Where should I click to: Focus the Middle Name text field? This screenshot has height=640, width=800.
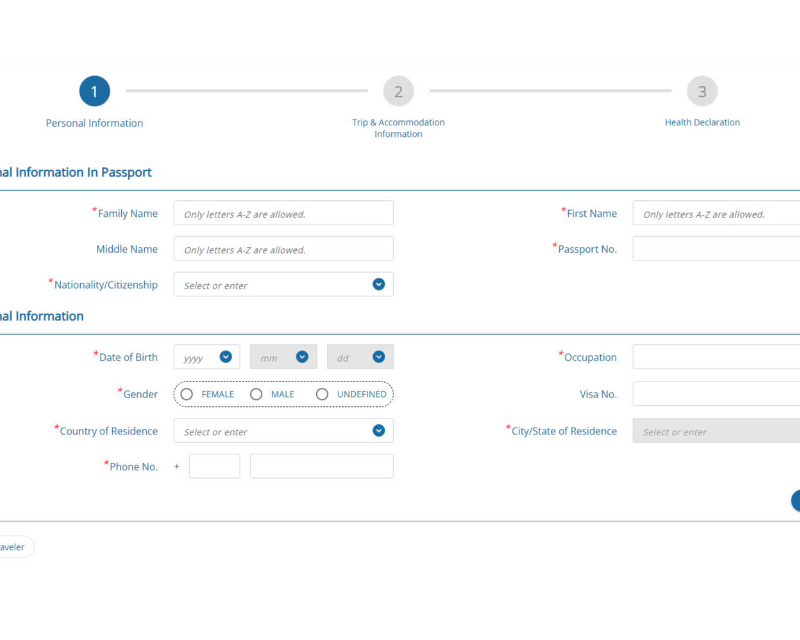click(x=283, y=249)
